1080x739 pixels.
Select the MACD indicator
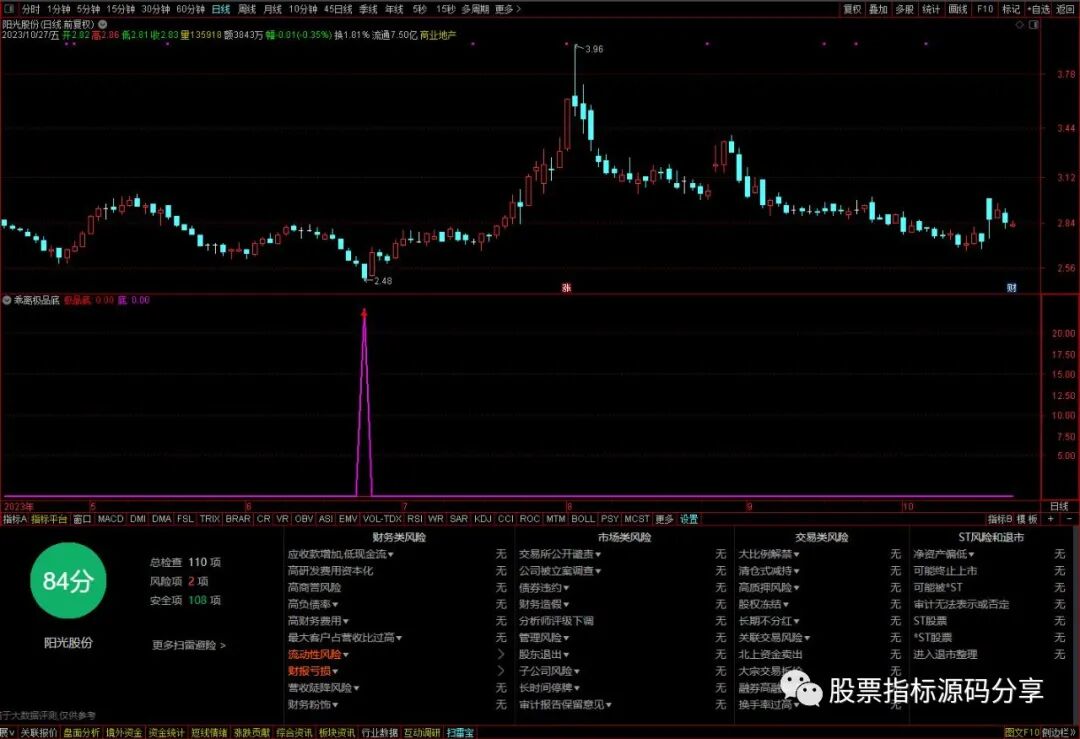110,519
